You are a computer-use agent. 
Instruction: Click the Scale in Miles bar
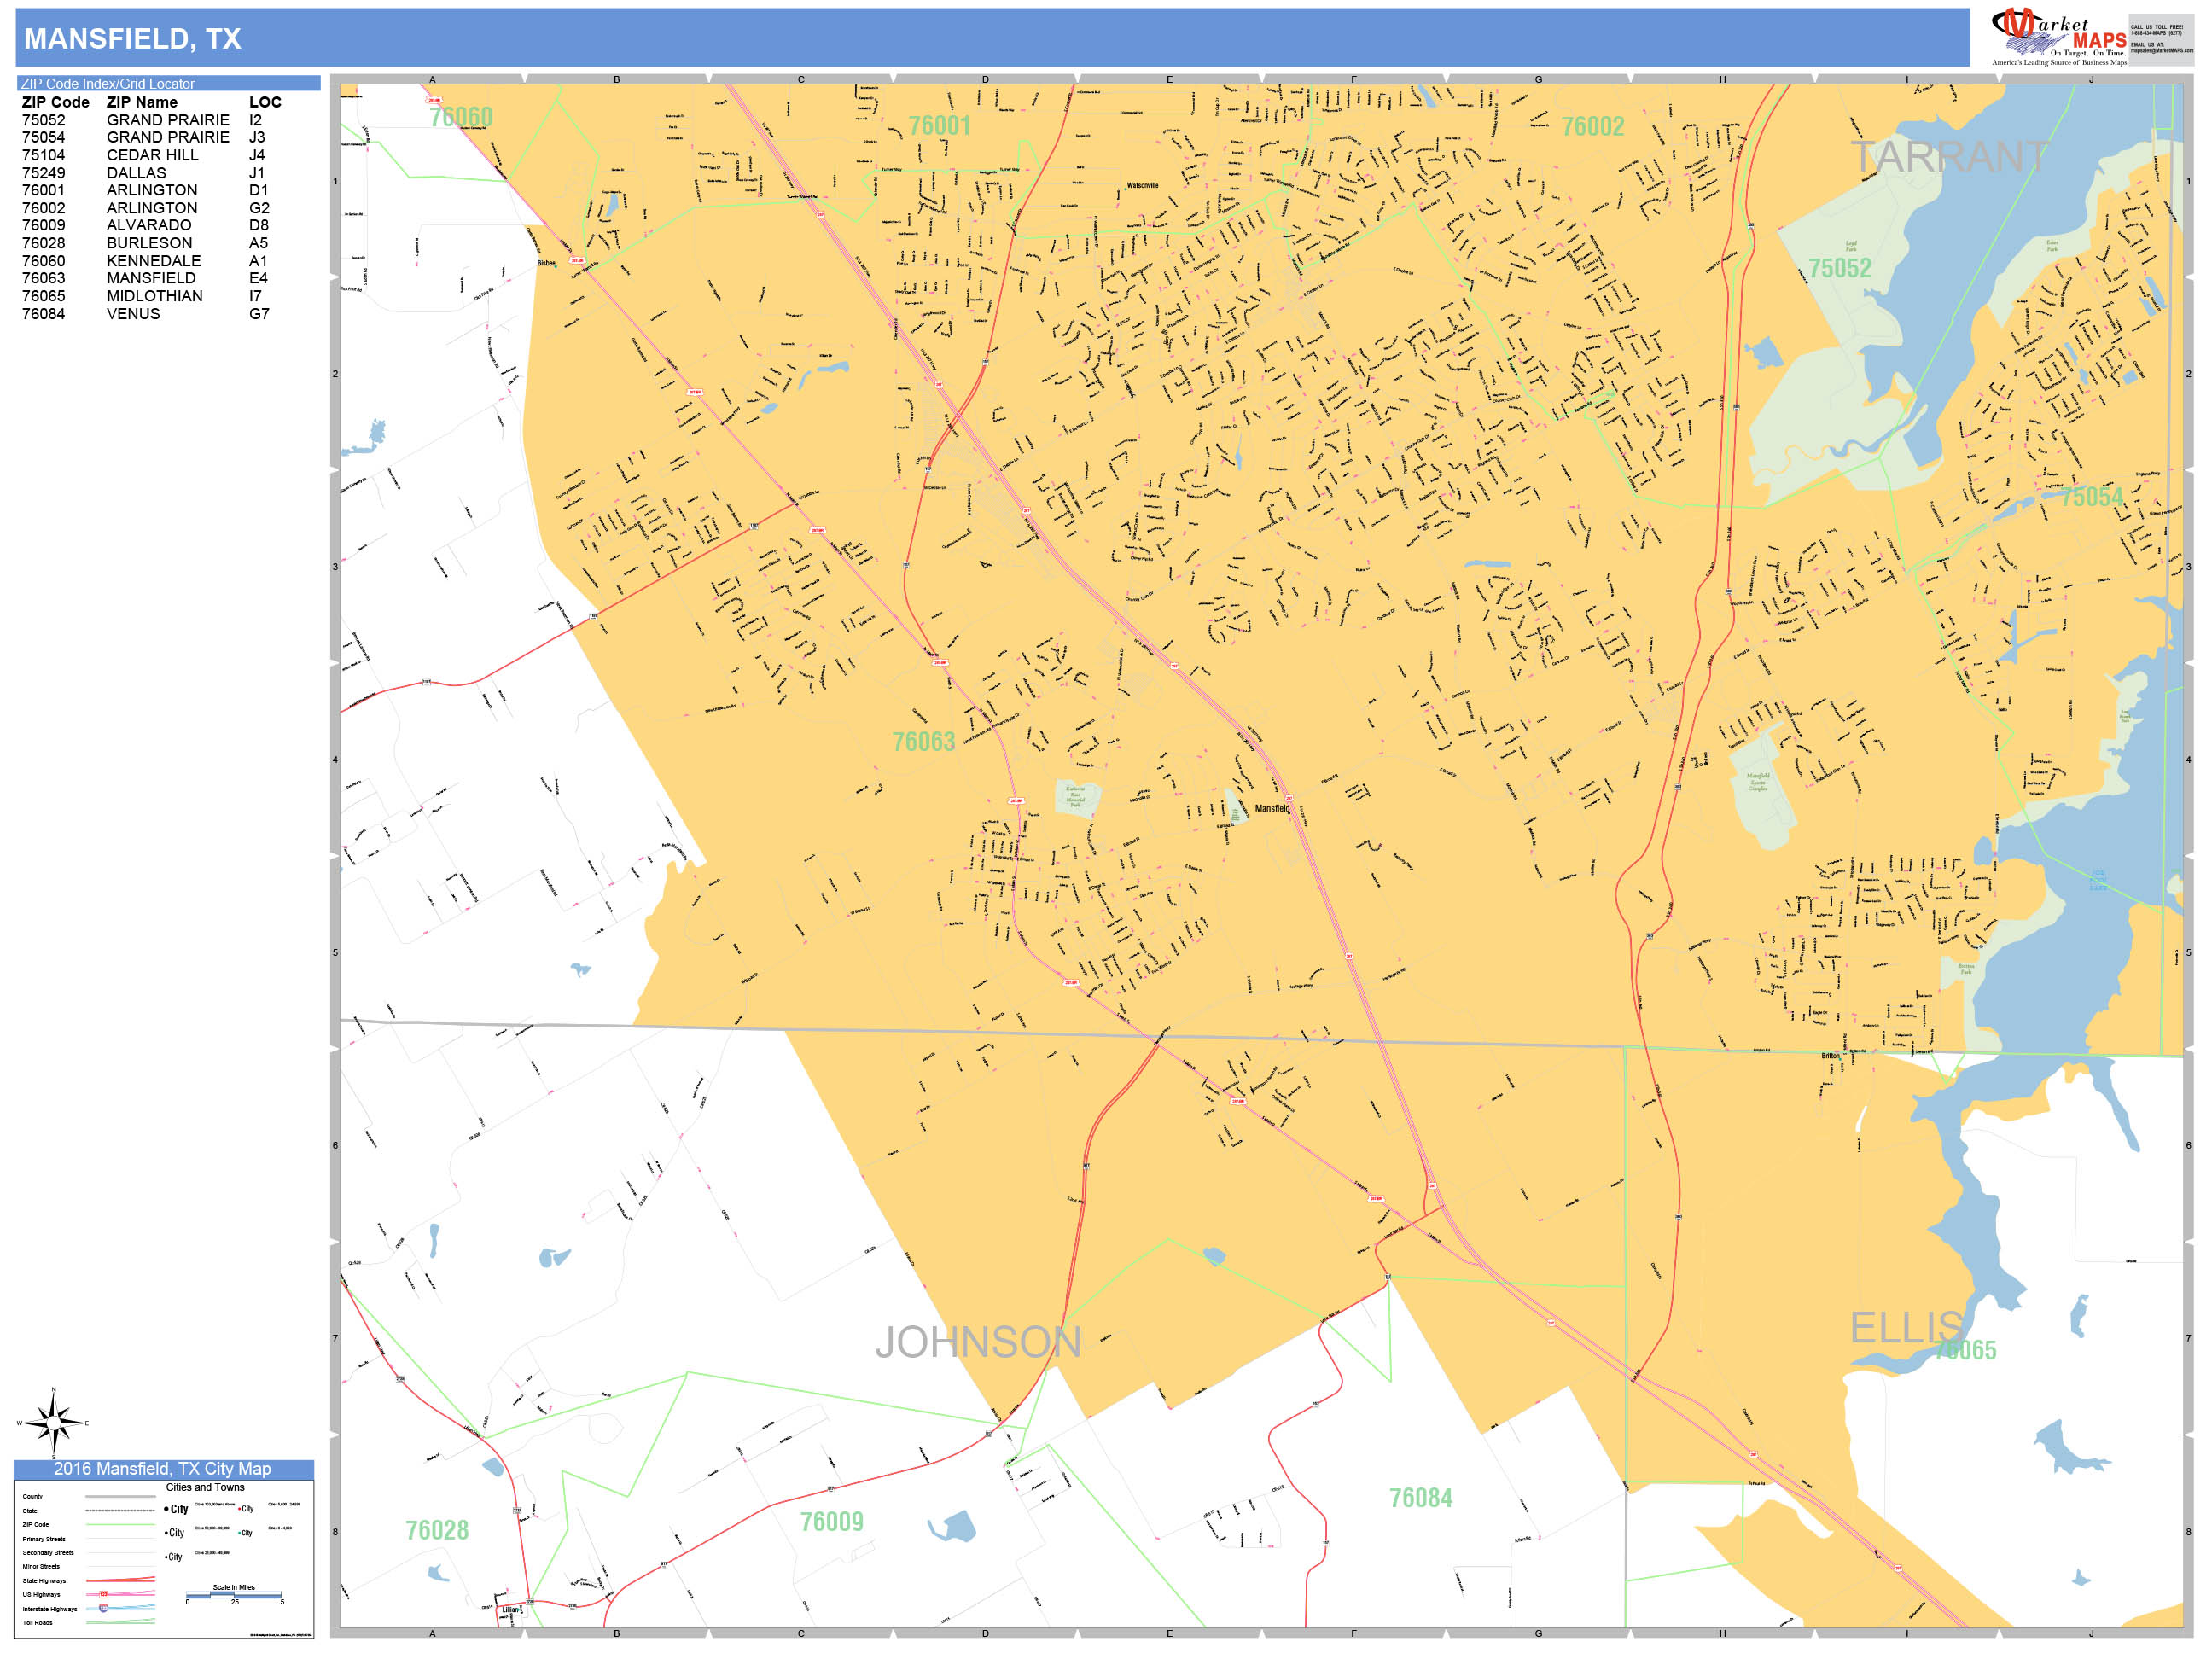[x=235, y=1597]
